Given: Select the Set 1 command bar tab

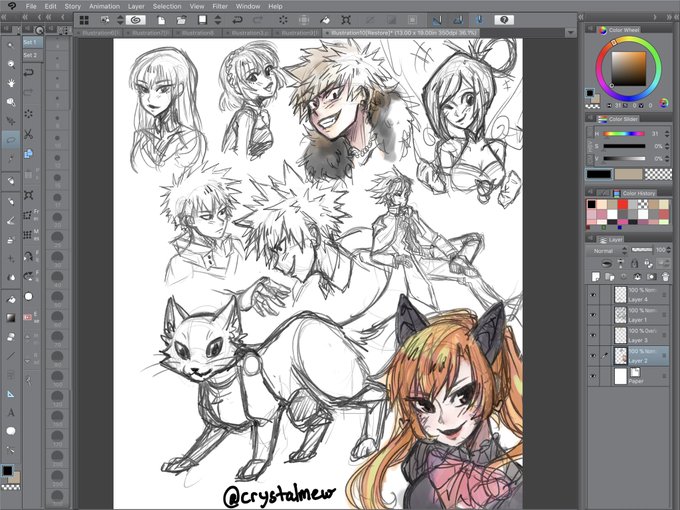Looking at the screenshot, I should [x=33, y=42].
